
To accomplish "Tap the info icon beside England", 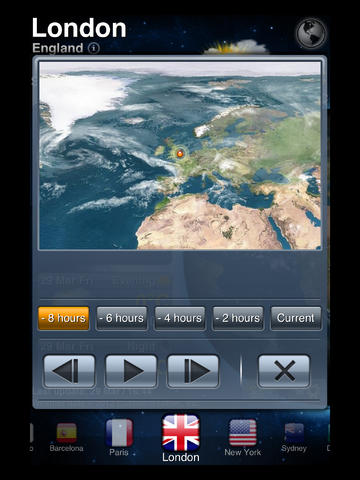I will [94, 48].
